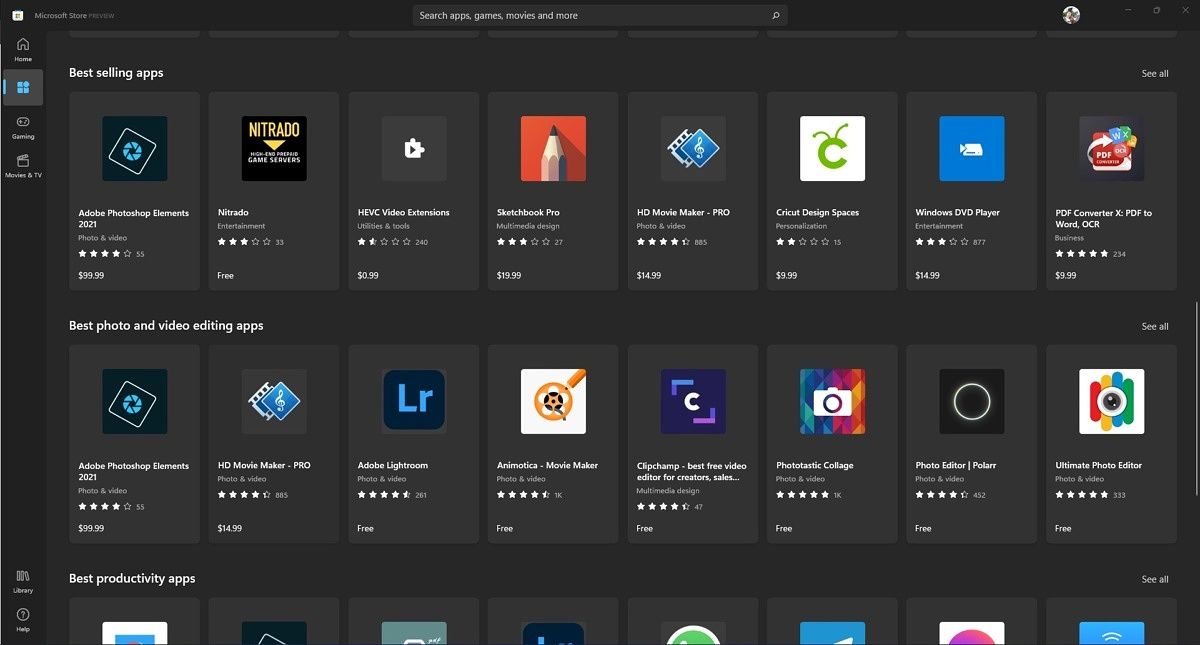
Task: Open your account profile avatar
Action: click(1070, 15)
